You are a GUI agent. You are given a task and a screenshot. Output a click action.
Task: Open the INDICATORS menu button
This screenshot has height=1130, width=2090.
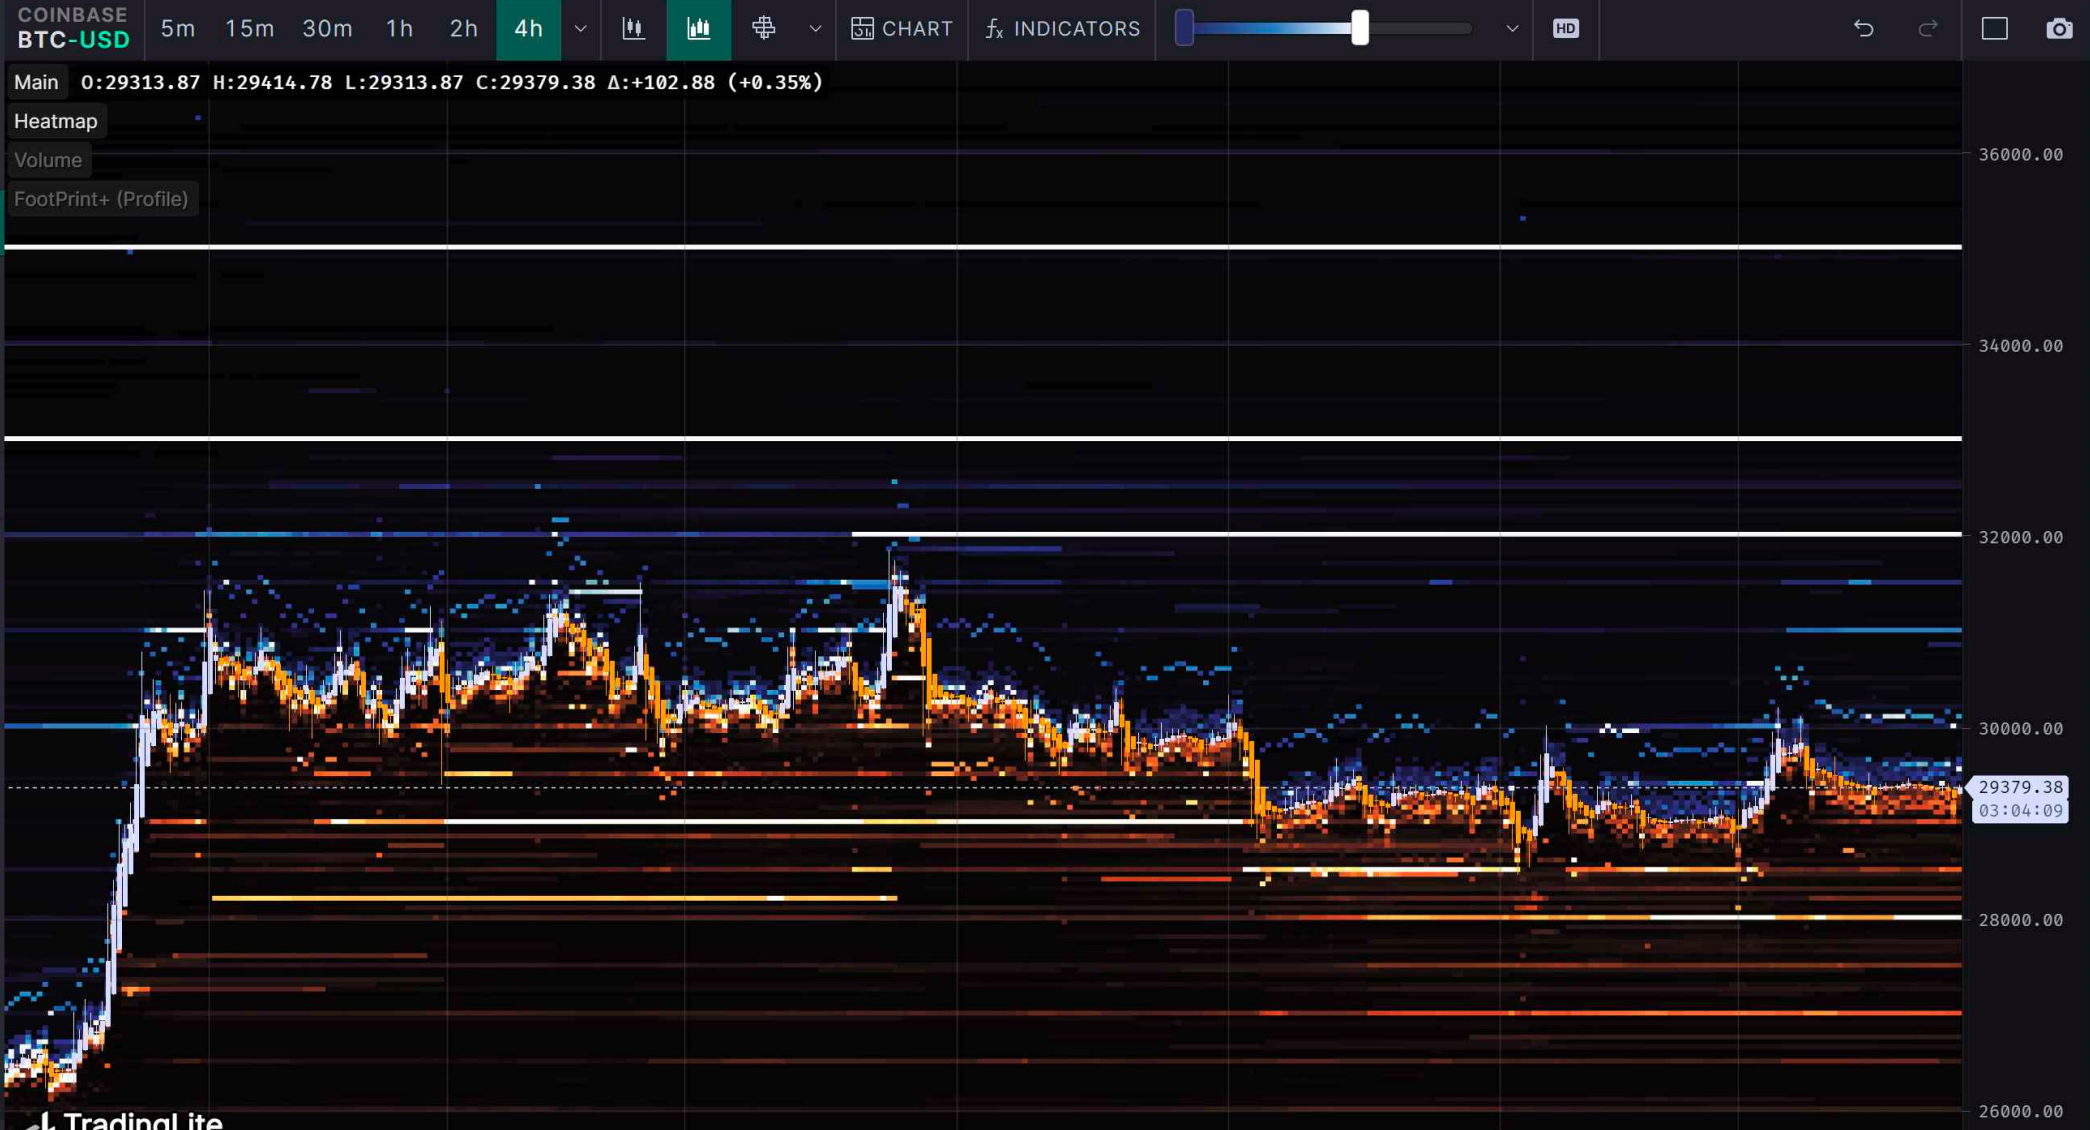[1062, 29]
